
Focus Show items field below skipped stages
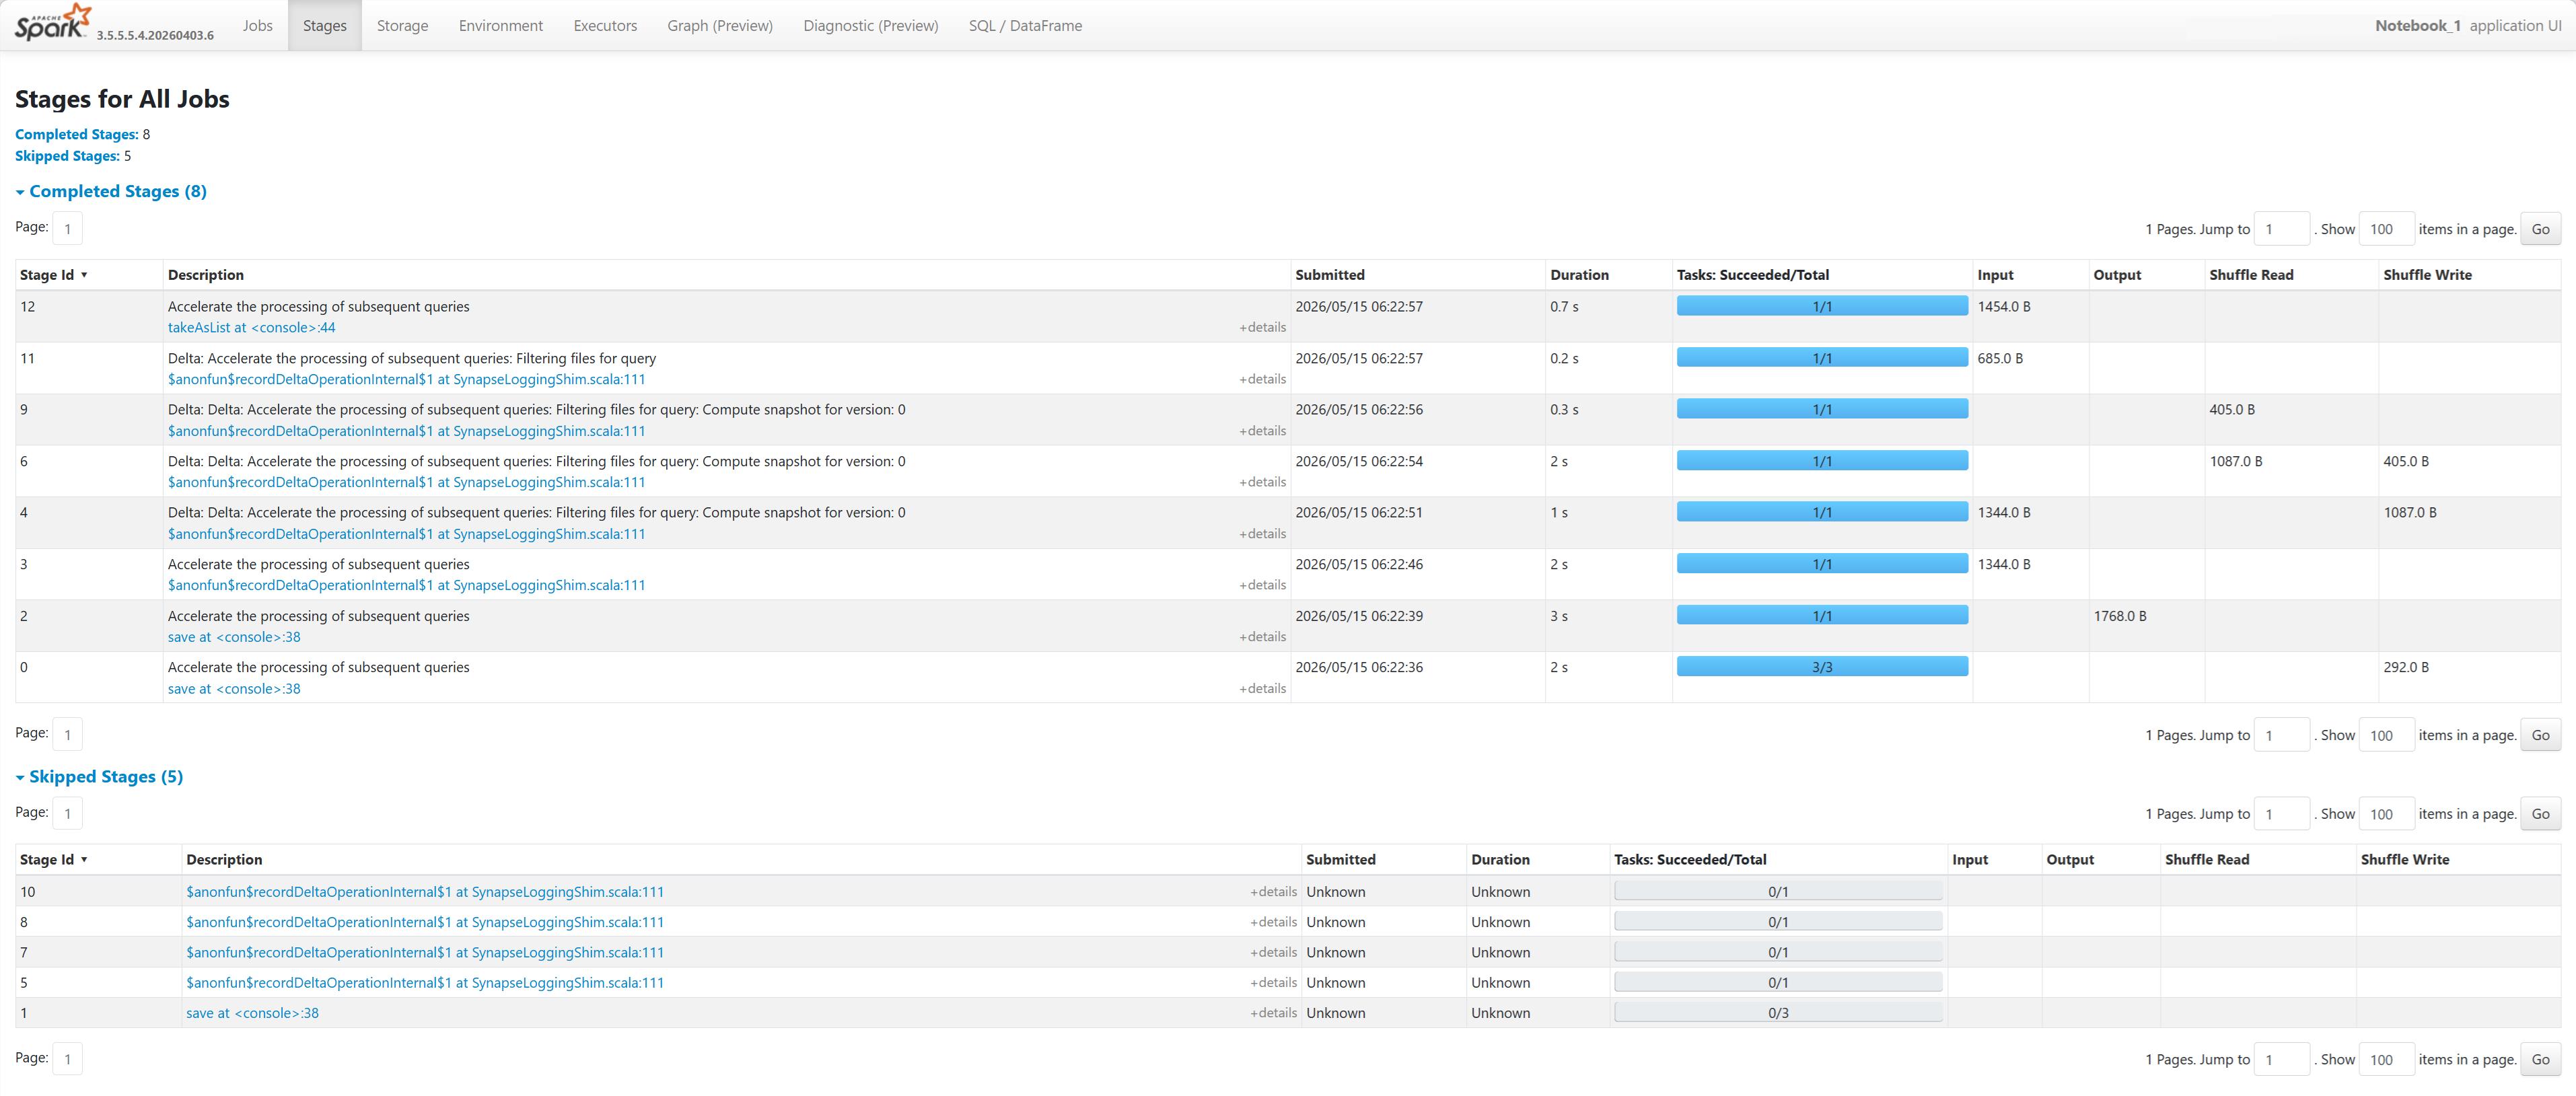pyautogui.click(x=2386, y=1060)
